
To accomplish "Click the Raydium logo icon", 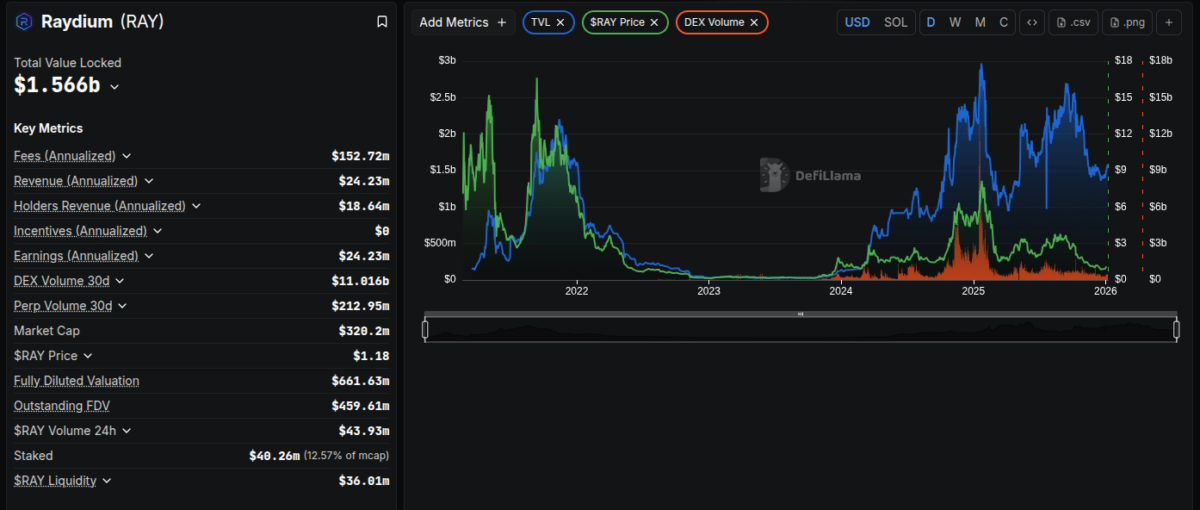I will click(x=24, y=21).
